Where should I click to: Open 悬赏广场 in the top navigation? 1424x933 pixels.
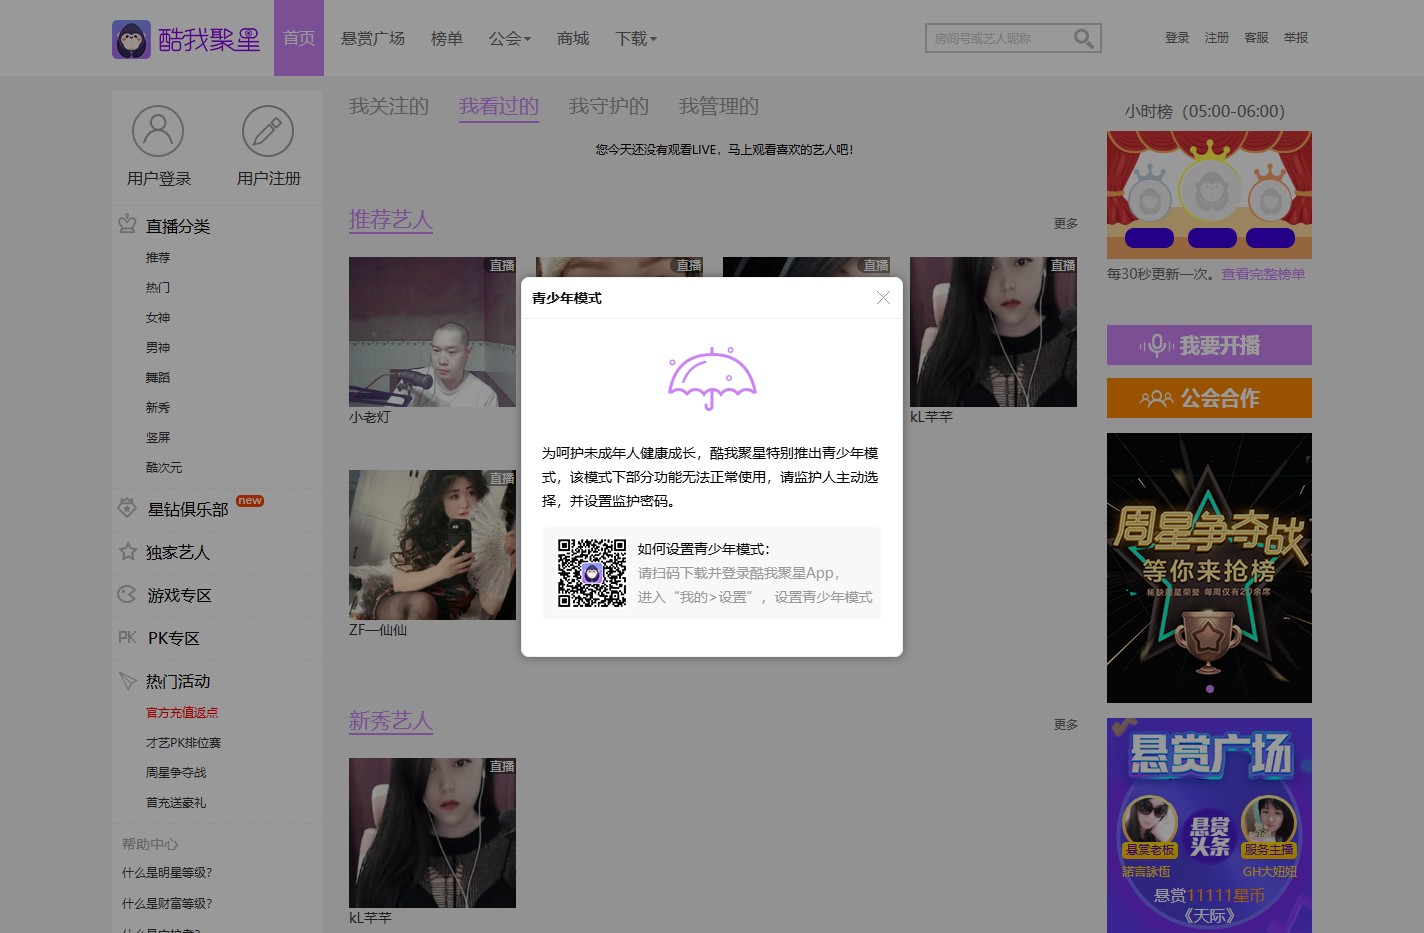[x=373, y=38]
